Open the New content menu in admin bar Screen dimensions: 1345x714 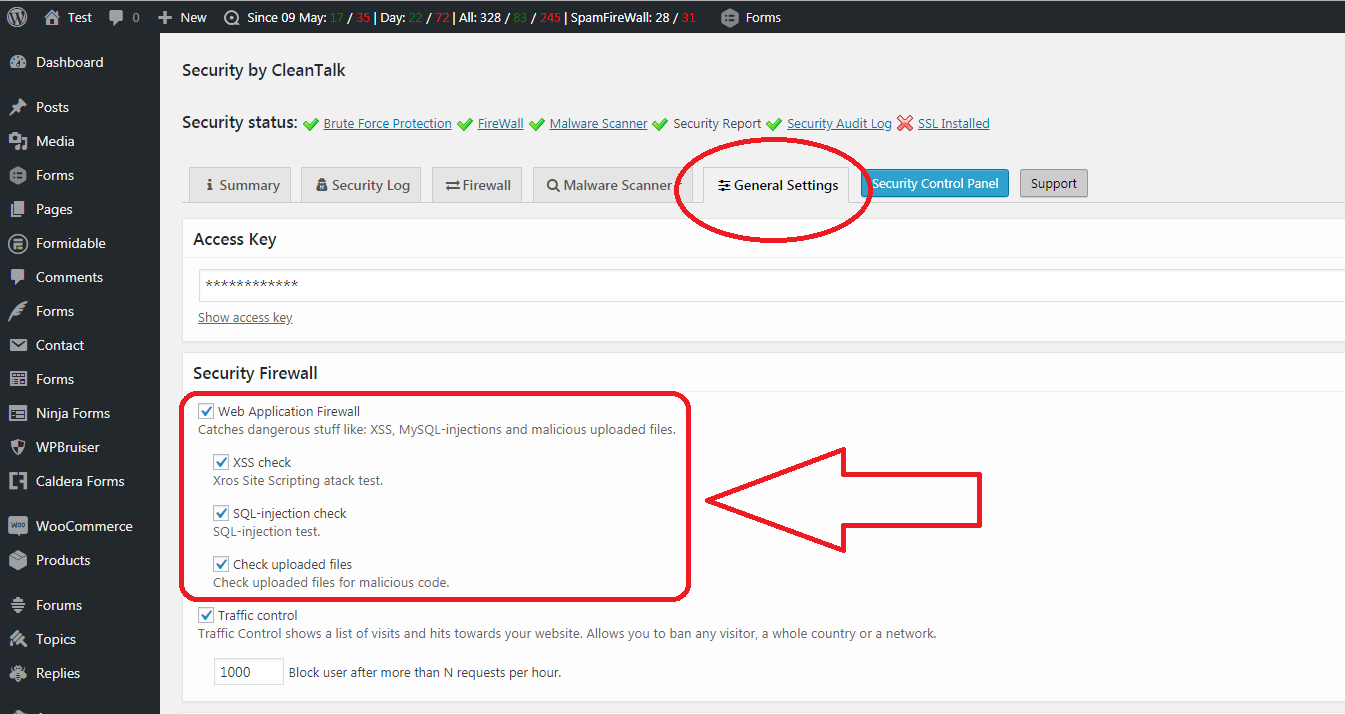pyautogui.click(x=182, y=17)
